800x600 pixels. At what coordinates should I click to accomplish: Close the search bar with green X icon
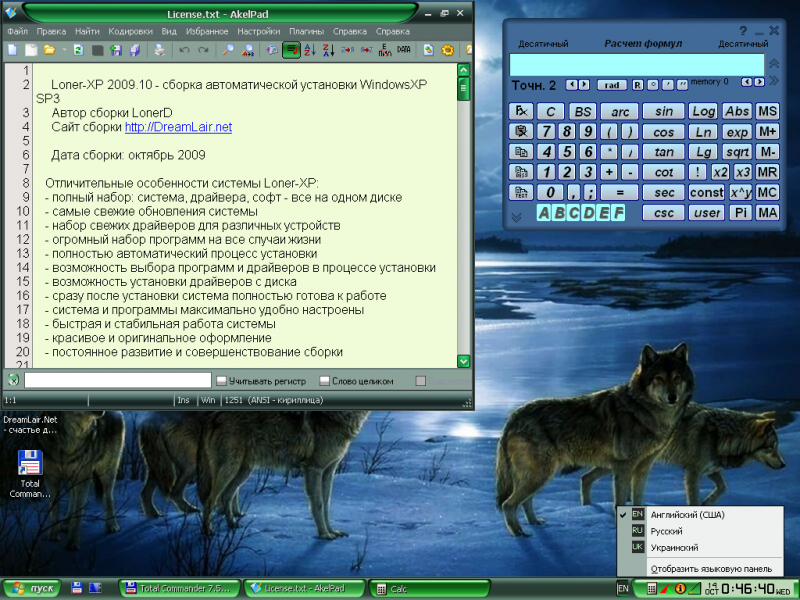13,381
